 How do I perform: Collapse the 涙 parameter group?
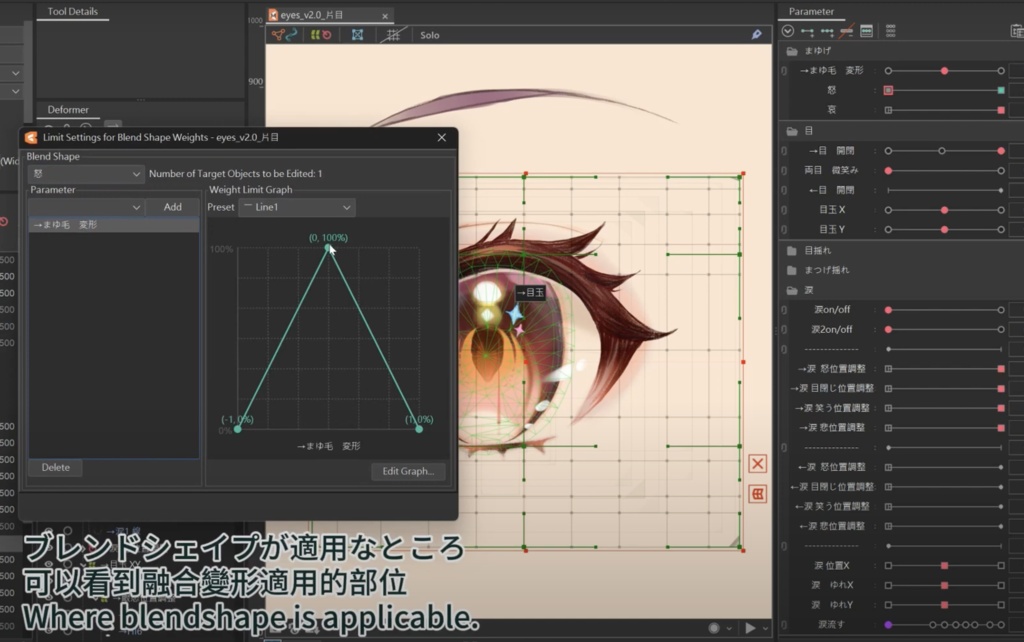coord(793,289)
